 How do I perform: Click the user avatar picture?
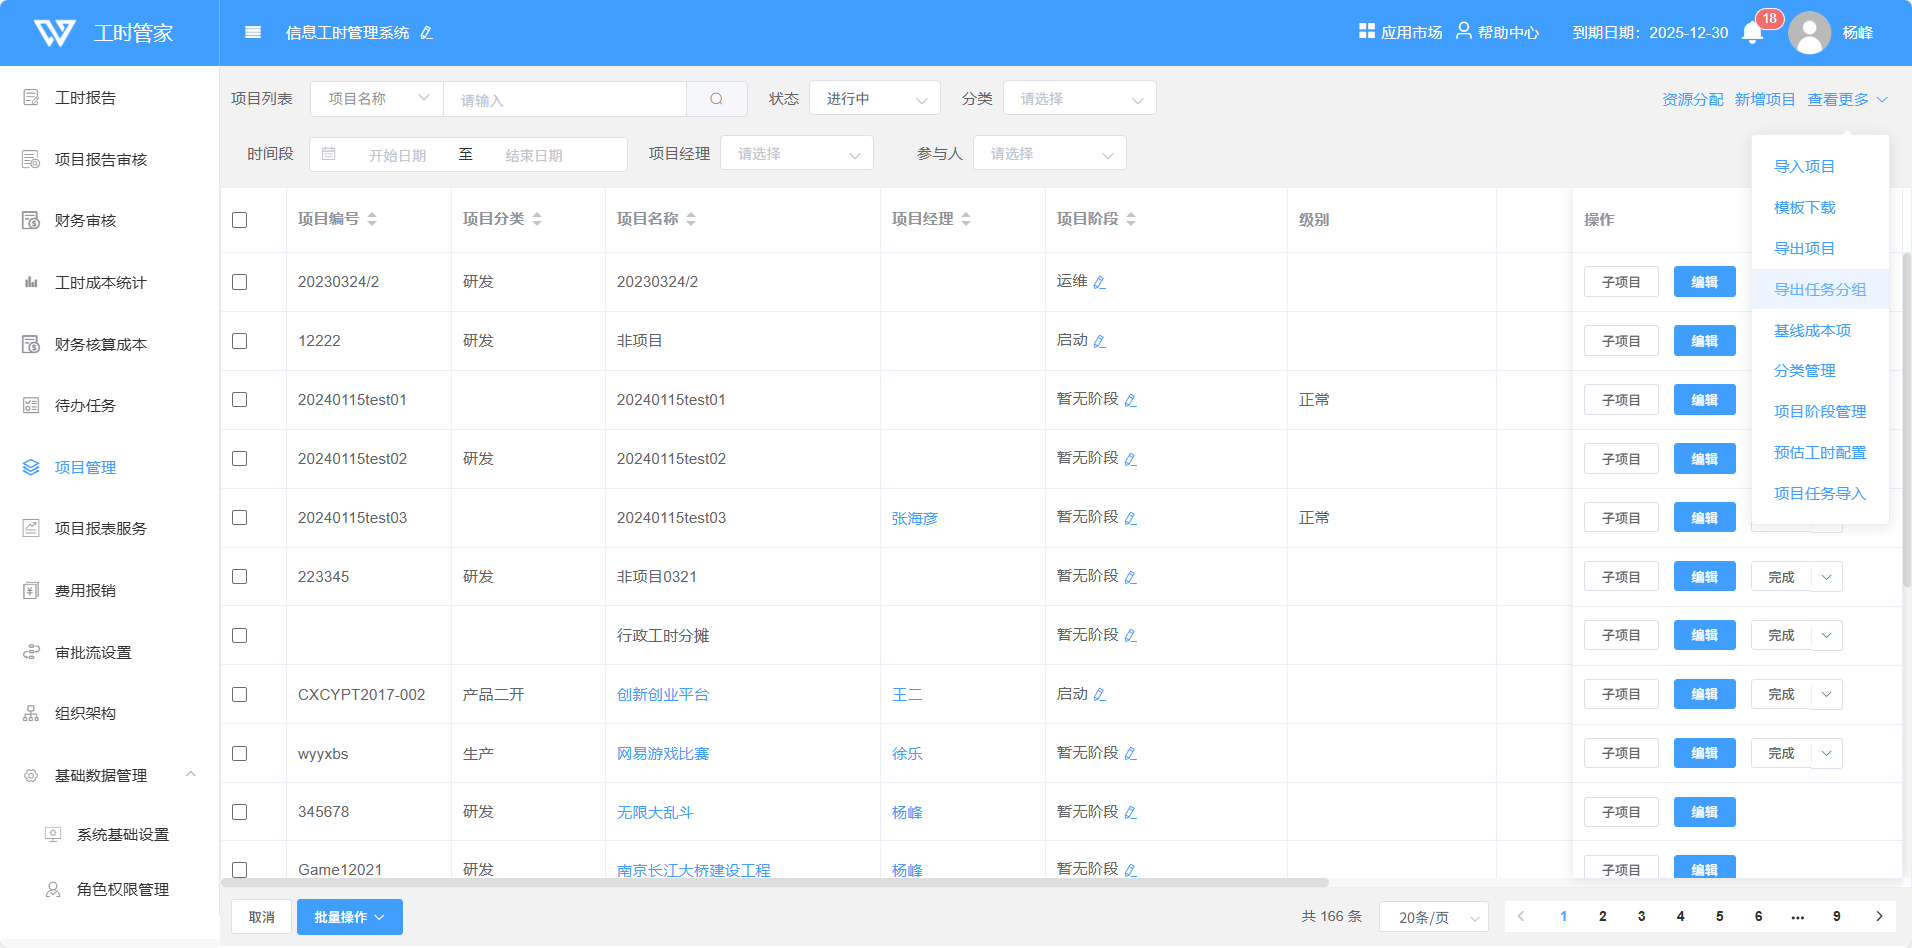[1809, 33]
